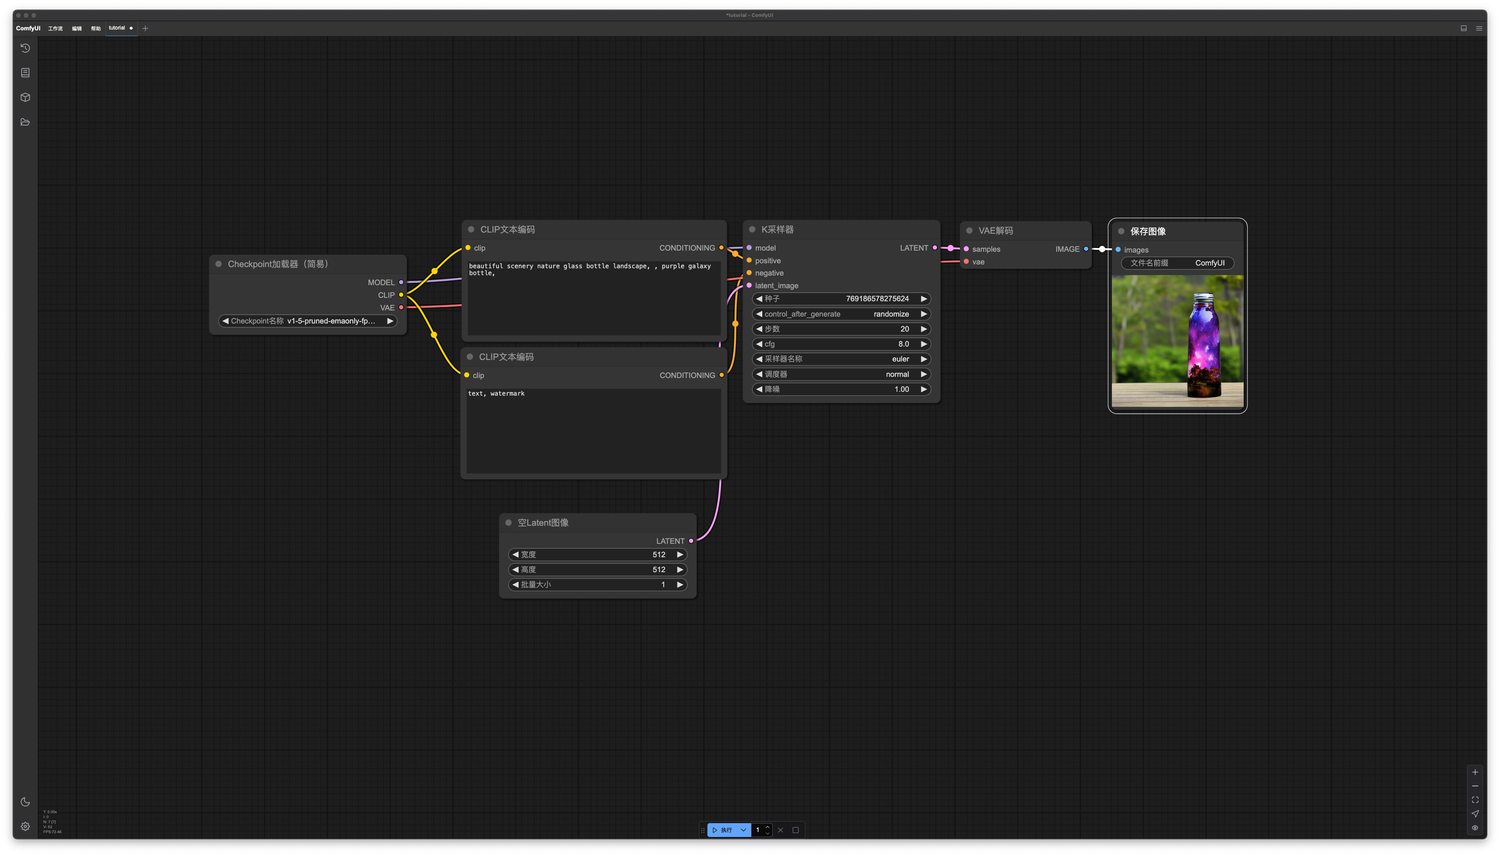Open the 编辑 menu
The width and height of the screenshot is (1500, 855).
point(77,28)
